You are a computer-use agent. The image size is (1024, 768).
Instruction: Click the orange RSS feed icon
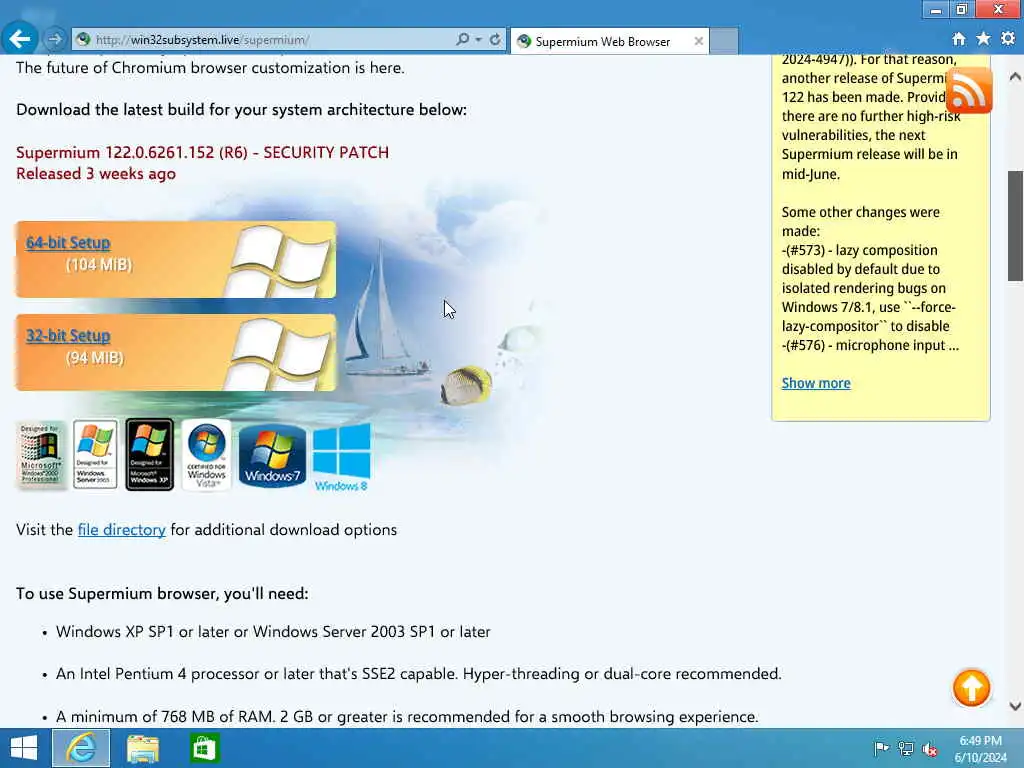tap(969, 90)
